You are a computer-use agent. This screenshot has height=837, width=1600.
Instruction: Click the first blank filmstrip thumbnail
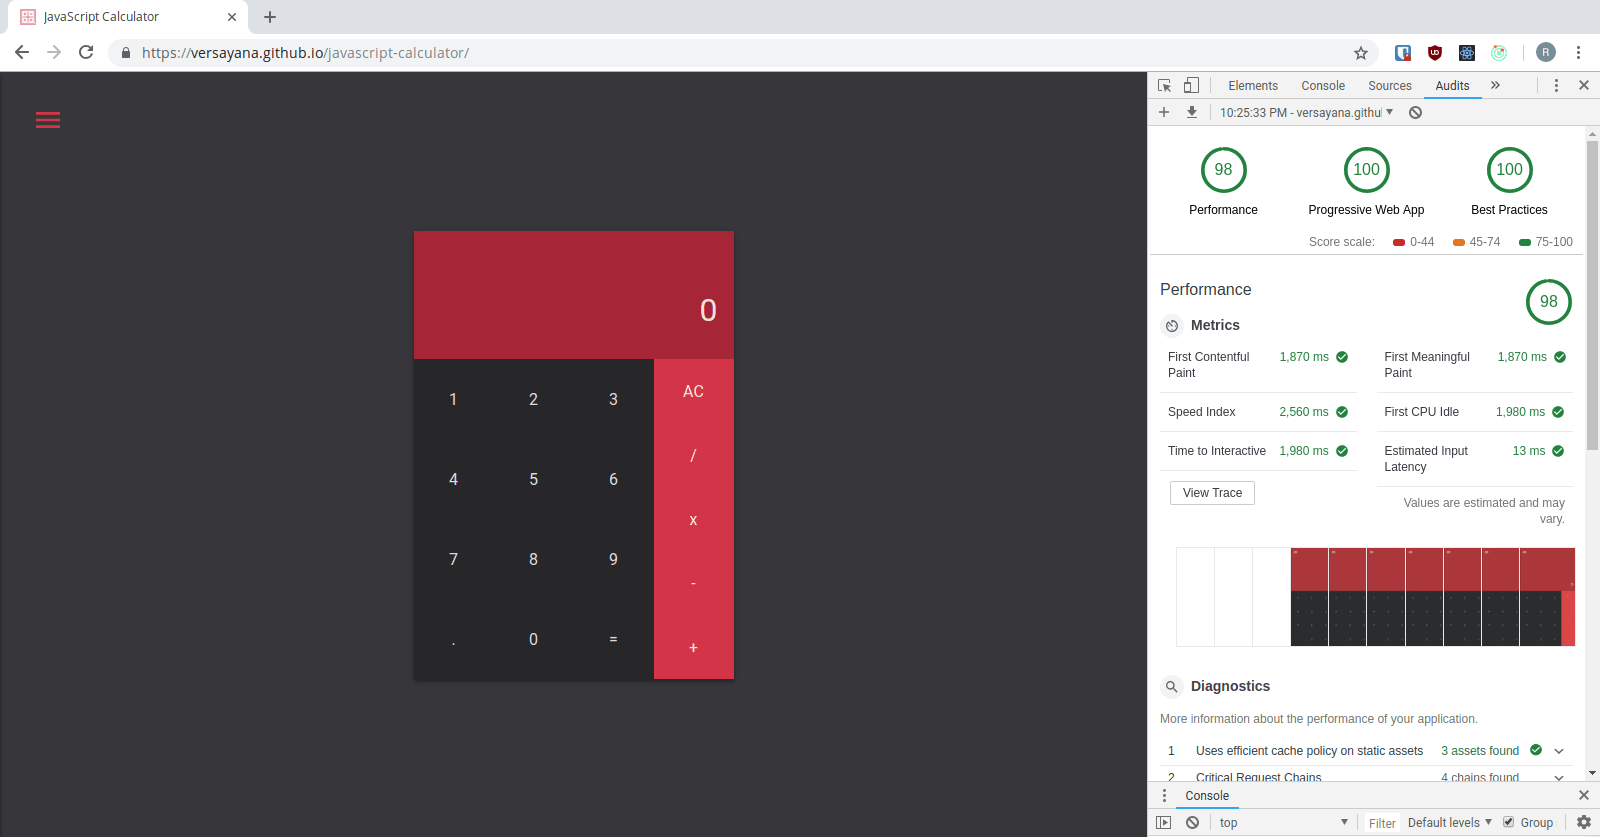(1195, 597)
